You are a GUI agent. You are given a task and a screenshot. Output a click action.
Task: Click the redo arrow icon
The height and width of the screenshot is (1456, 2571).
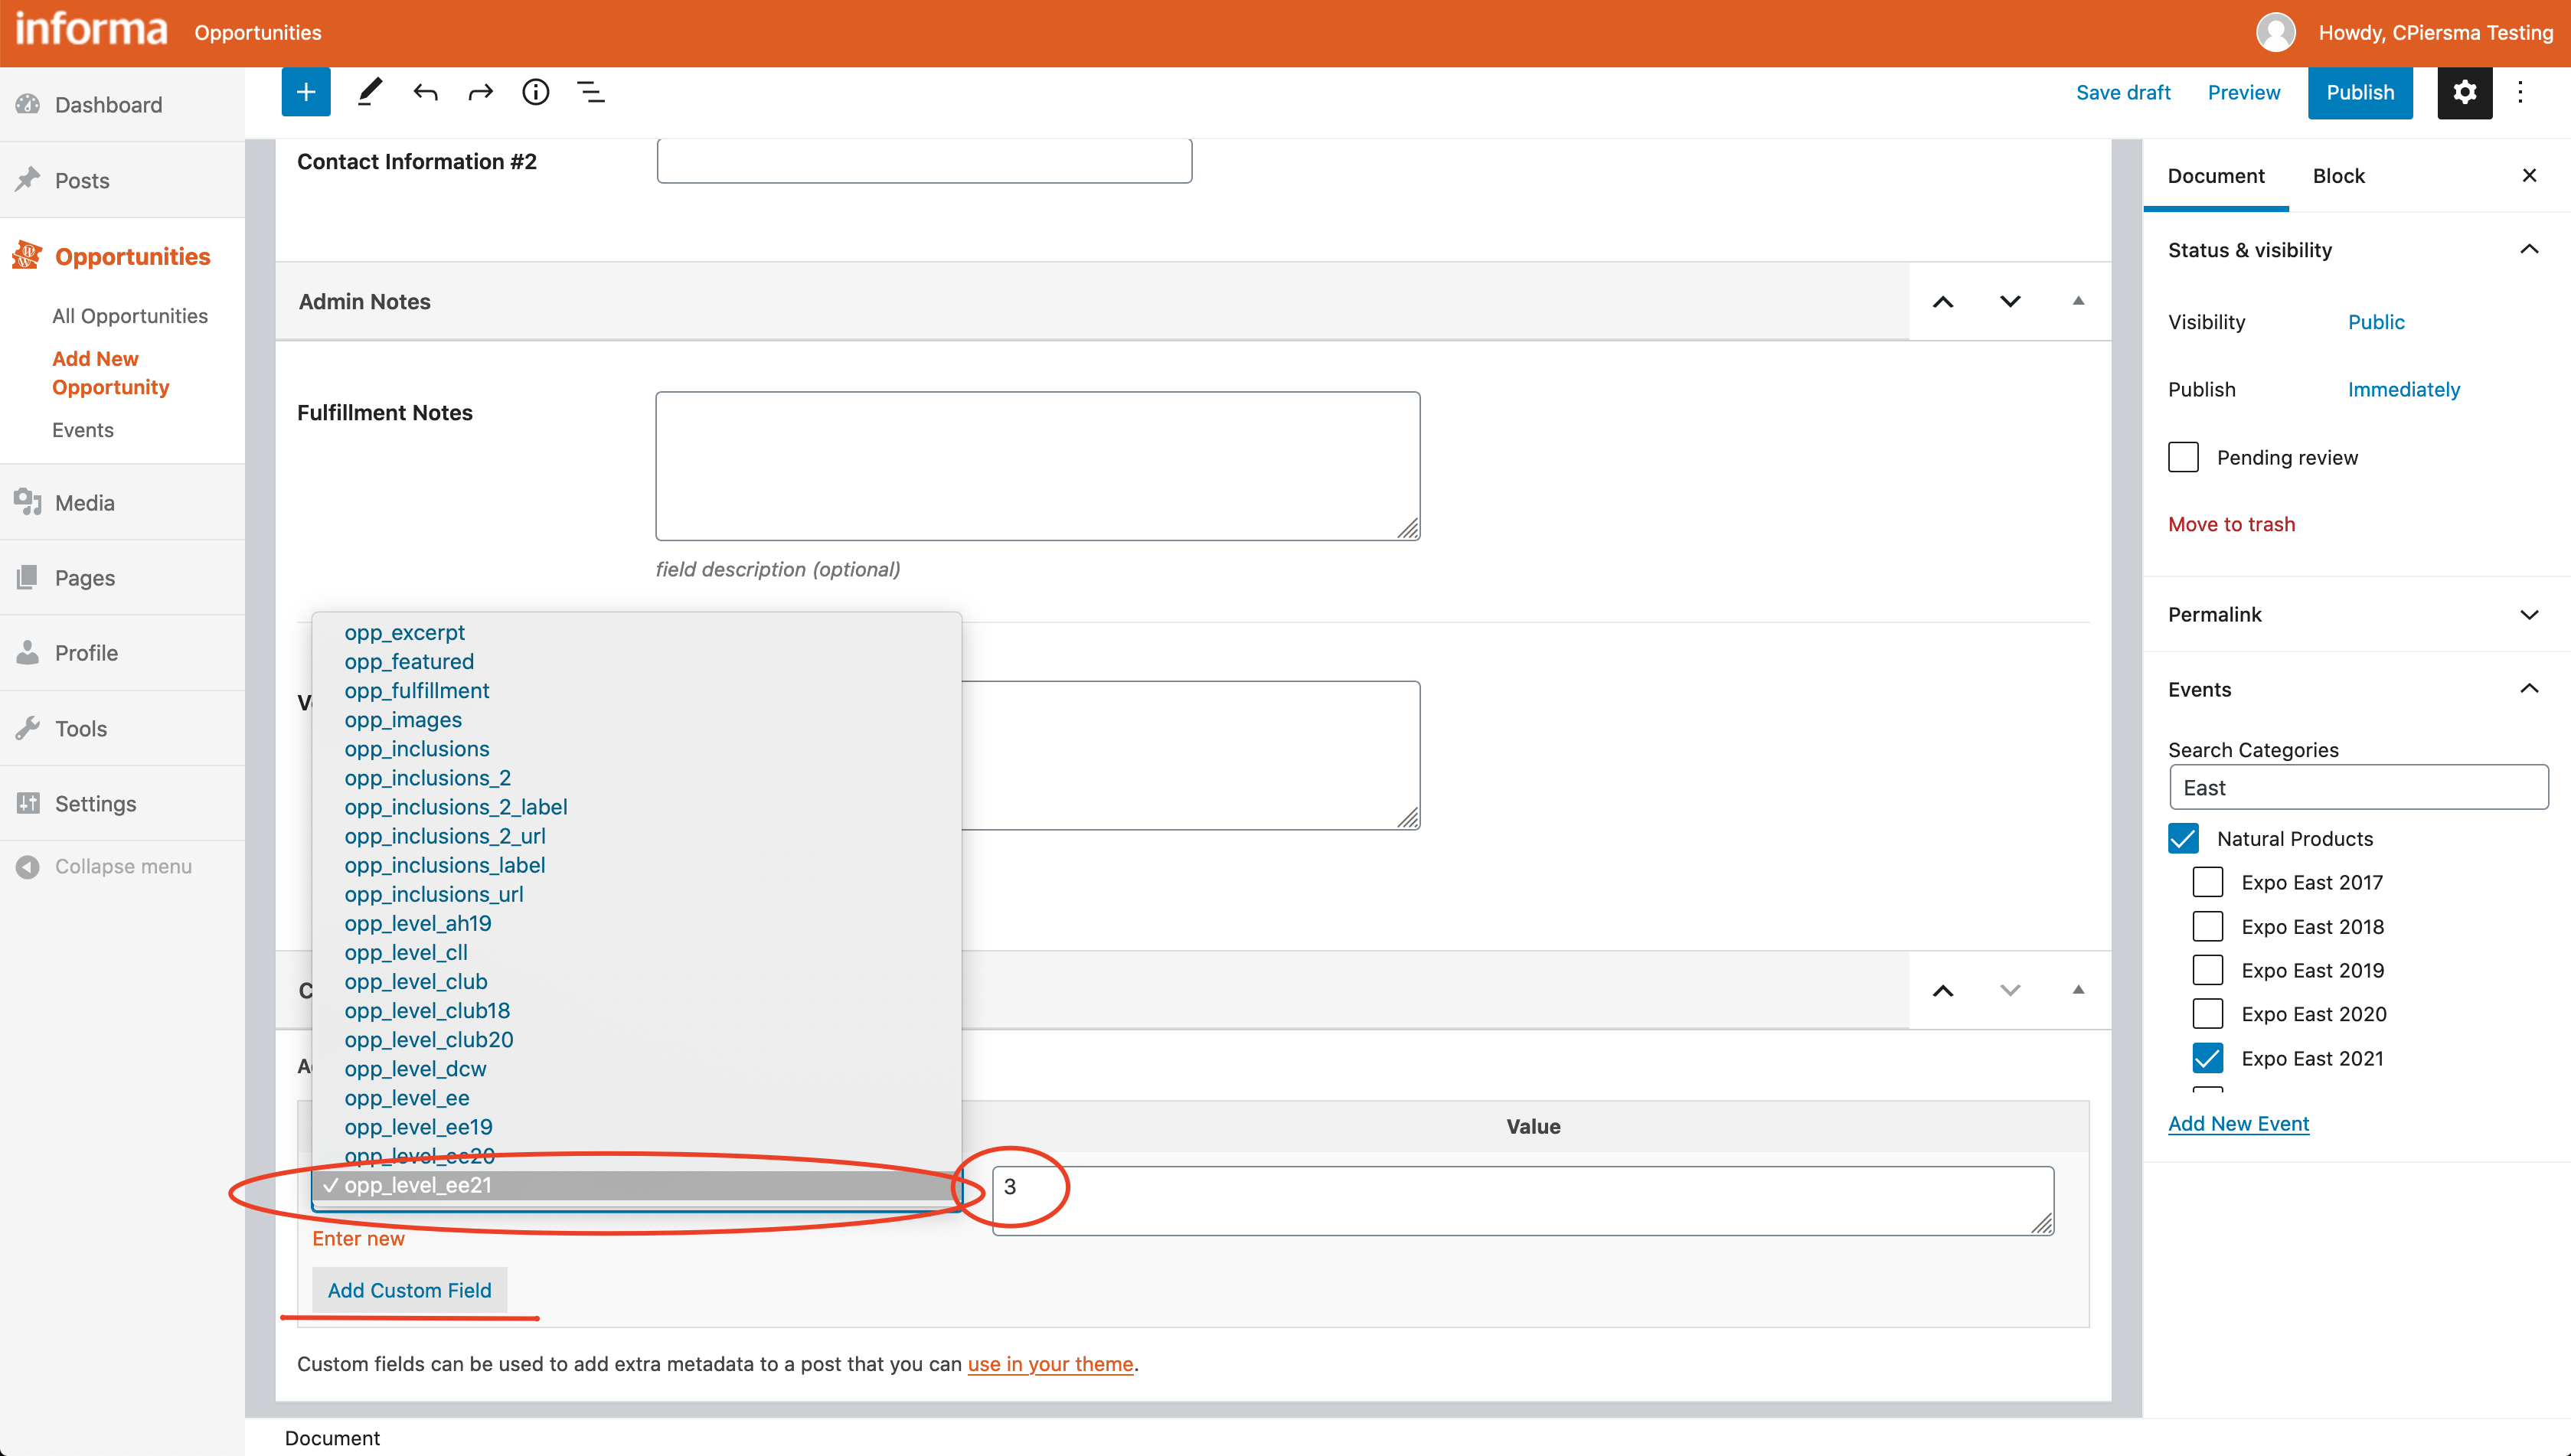coord(479,93)
